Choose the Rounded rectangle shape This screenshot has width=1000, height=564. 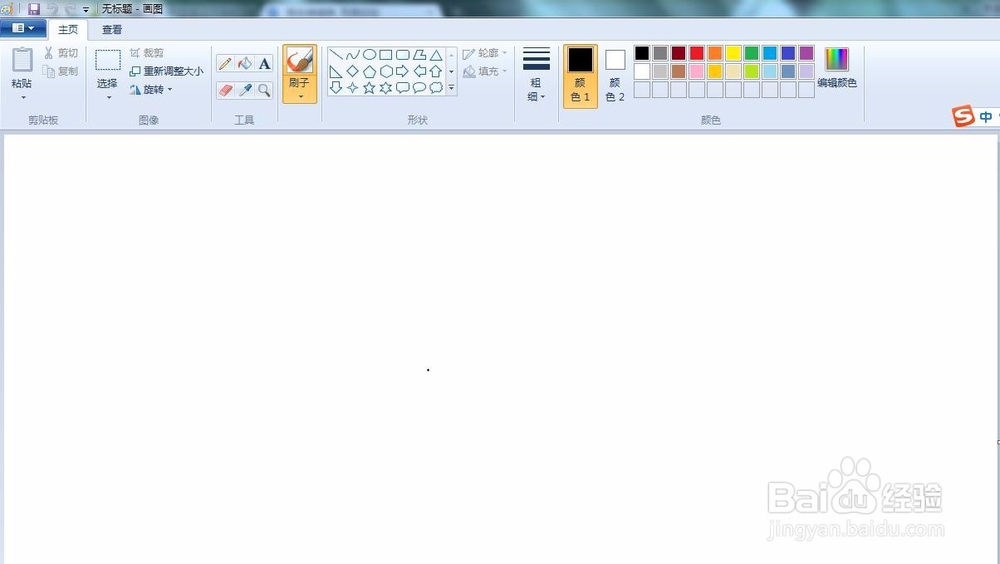click(x=402, y=55)
